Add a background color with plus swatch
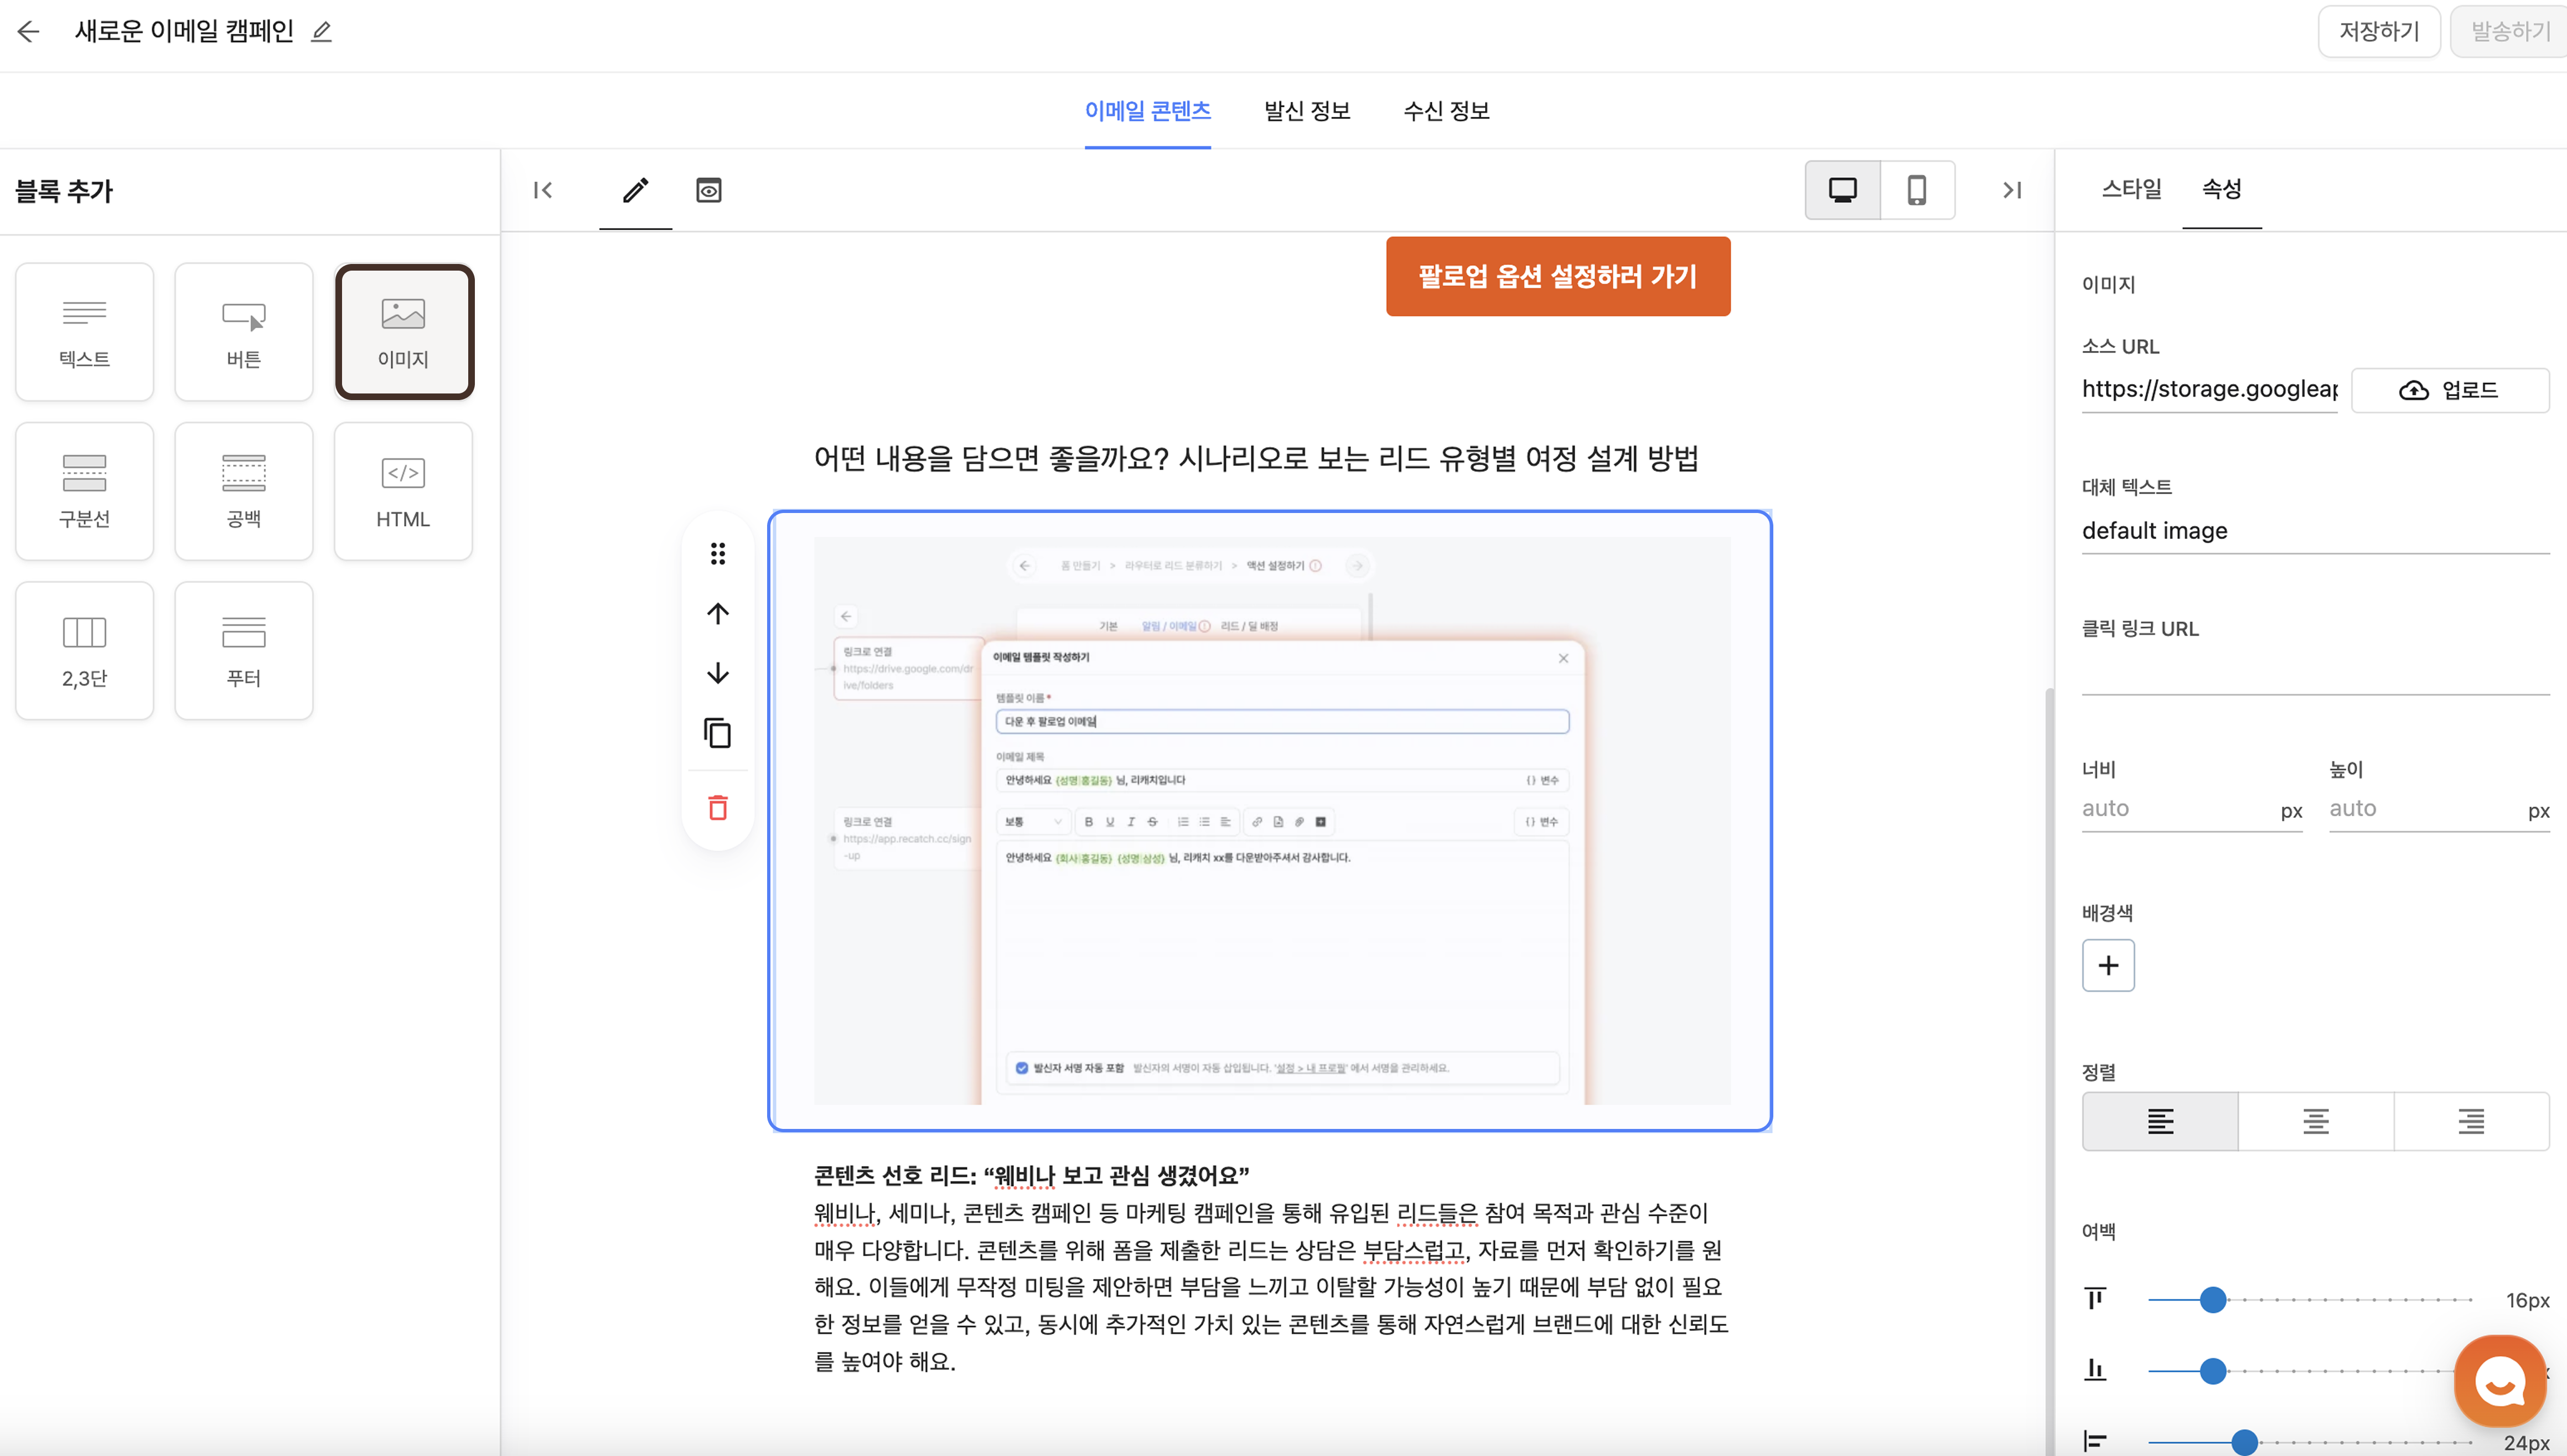The width and height of the screenshot is (2567, 1456). point(2108,965)
